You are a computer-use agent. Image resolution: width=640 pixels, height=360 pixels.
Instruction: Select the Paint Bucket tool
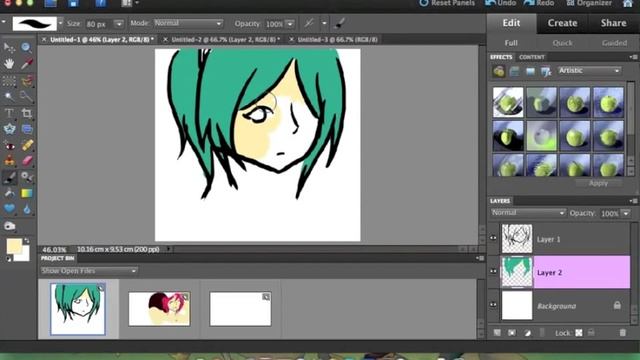9,193
